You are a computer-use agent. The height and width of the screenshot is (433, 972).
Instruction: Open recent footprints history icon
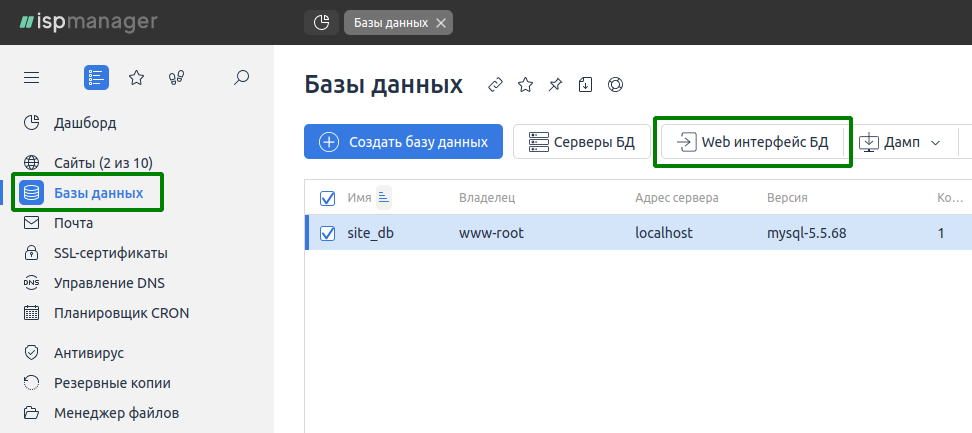click(x=177, y=77)
